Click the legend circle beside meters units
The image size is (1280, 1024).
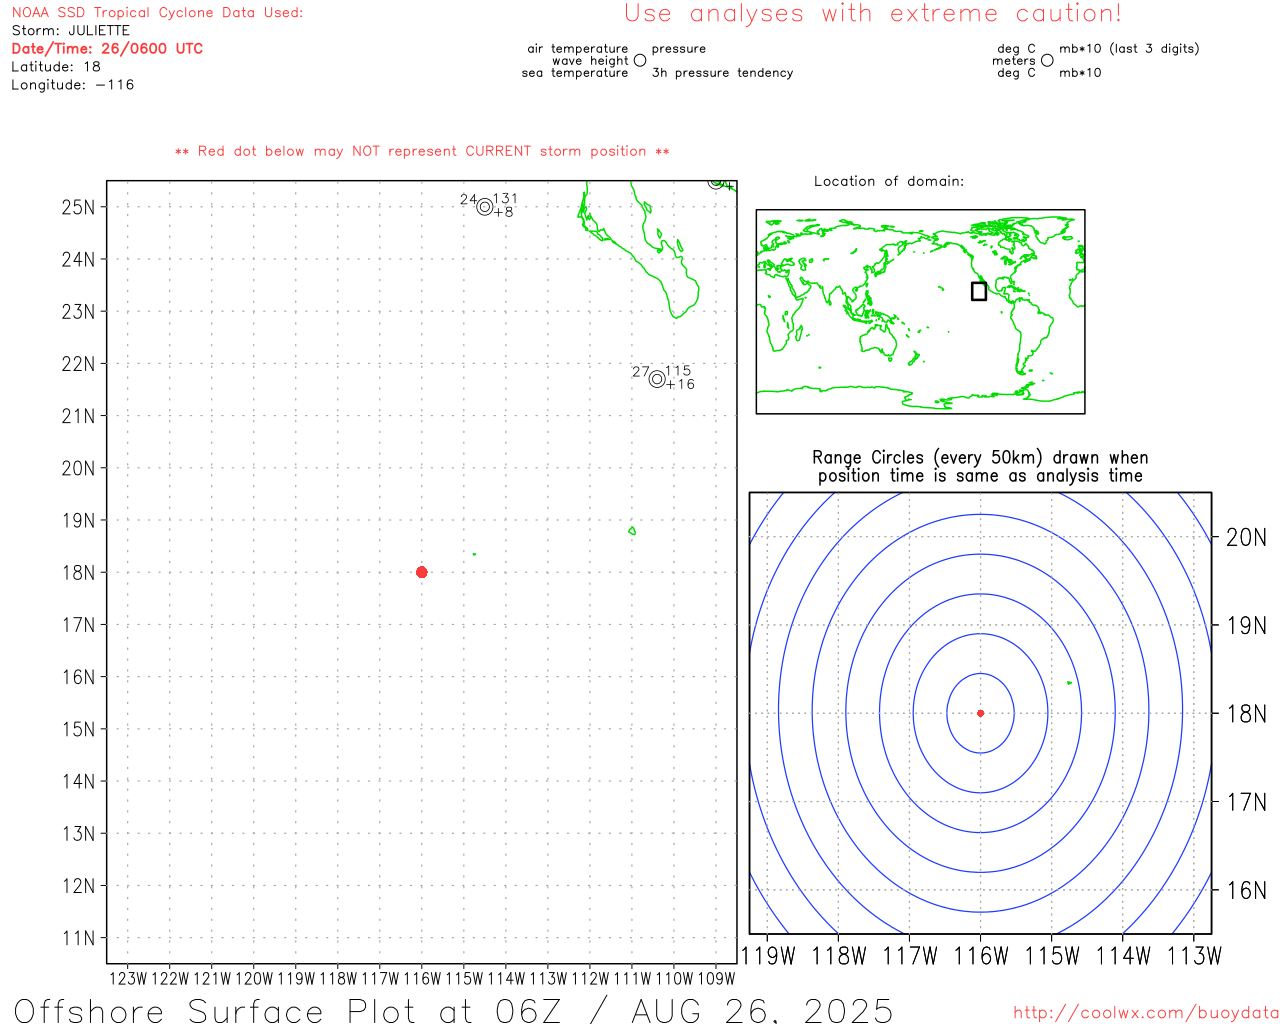(1047, 60)
